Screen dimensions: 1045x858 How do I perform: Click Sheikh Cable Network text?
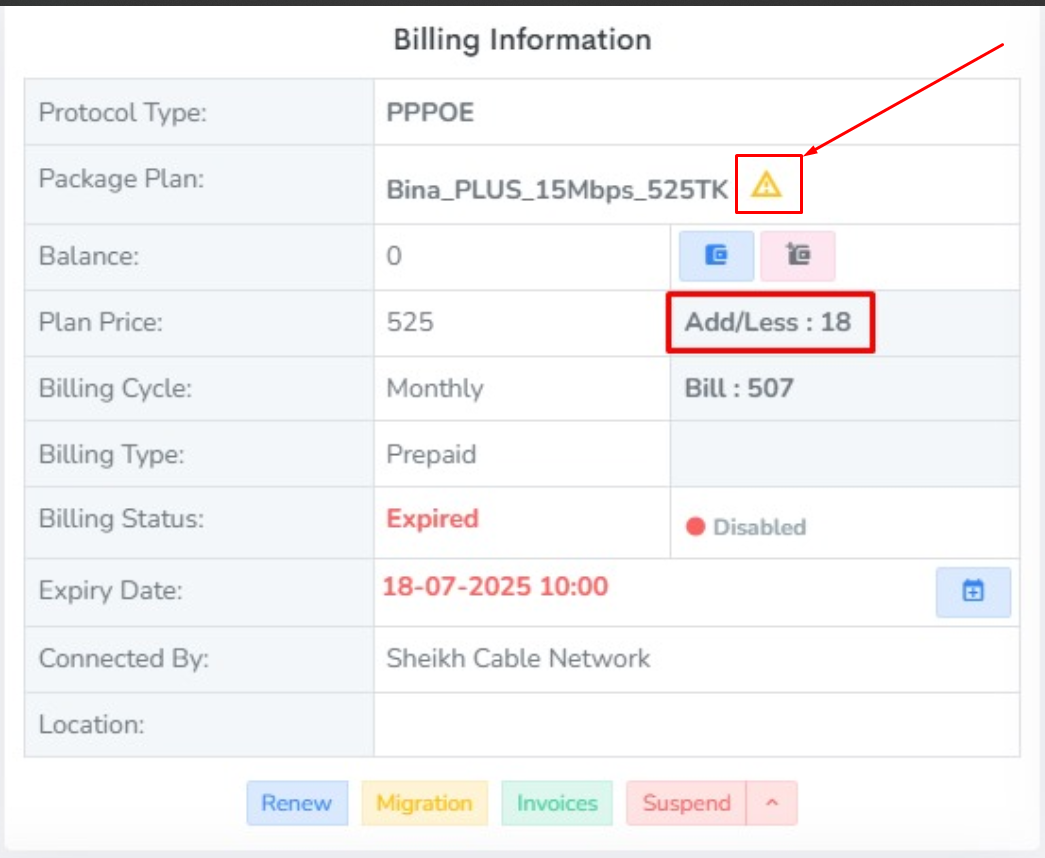(518, 658)
